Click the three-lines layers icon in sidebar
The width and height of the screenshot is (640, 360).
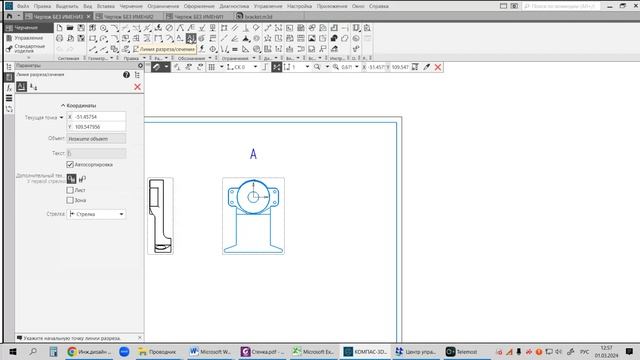9,98
